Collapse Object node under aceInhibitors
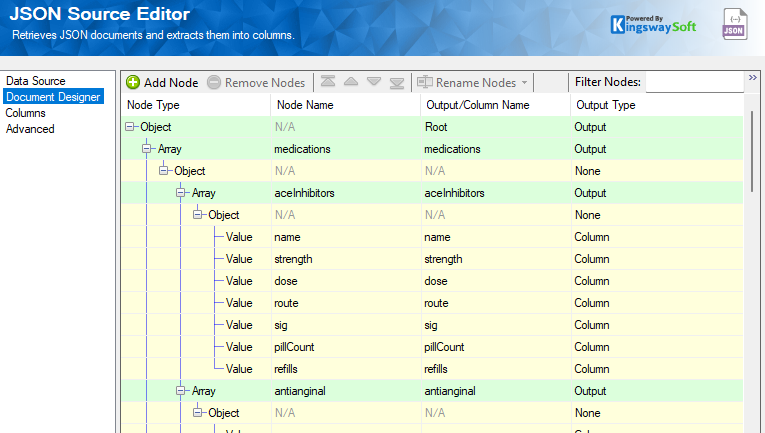This screenshot has width=765, height=433. (x=198, y=215)
